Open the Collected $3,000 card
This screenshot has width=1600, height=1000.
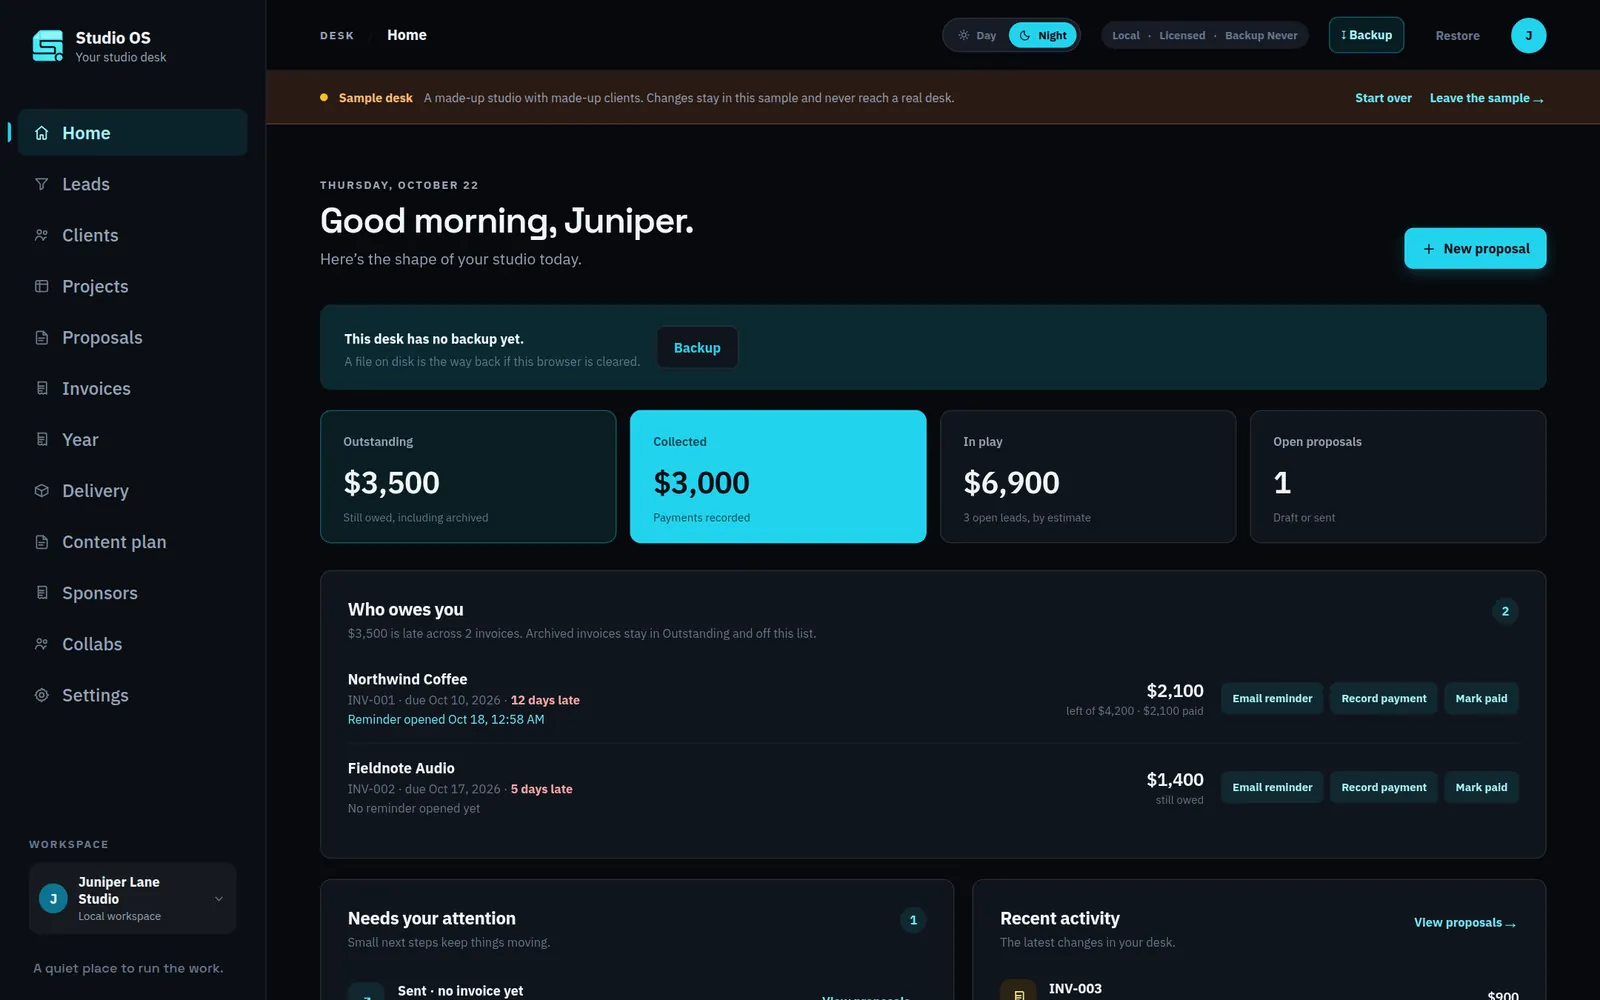point(778,476)
